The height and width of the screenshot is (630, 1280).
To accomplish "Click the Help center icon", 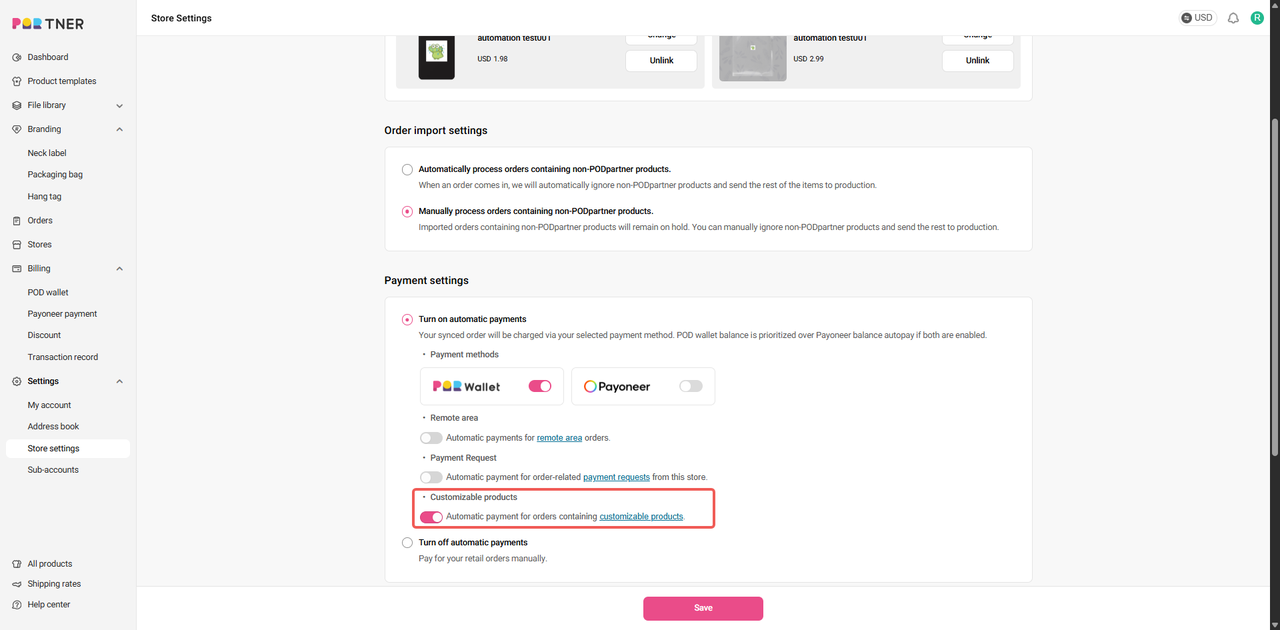I will pyautogui.click(x=17, y=605).
